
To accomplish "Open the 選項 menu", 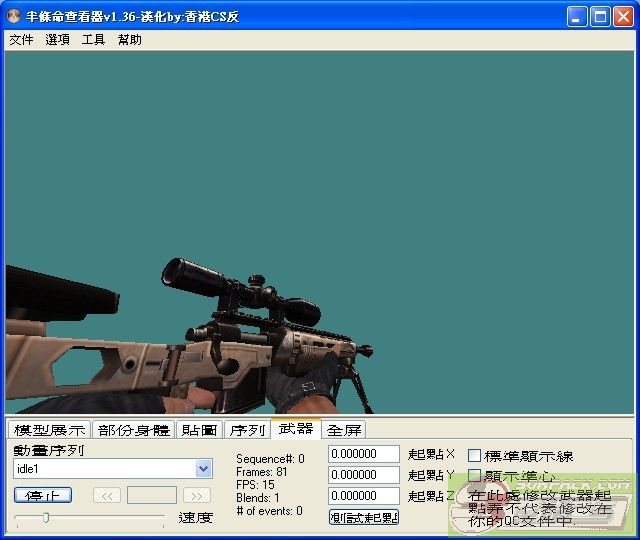I will [57, 40].
